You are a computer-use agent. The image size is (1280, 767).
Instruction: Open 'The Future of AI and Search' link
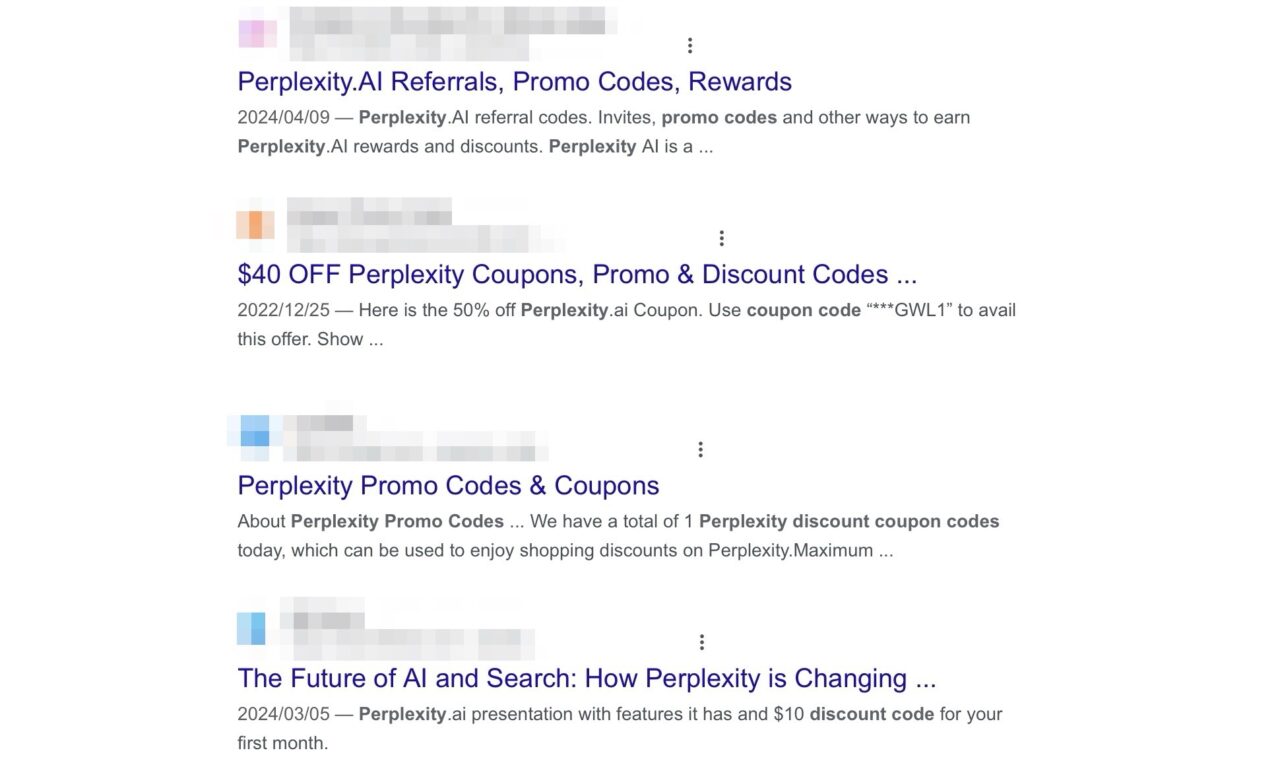click(586, 678)
